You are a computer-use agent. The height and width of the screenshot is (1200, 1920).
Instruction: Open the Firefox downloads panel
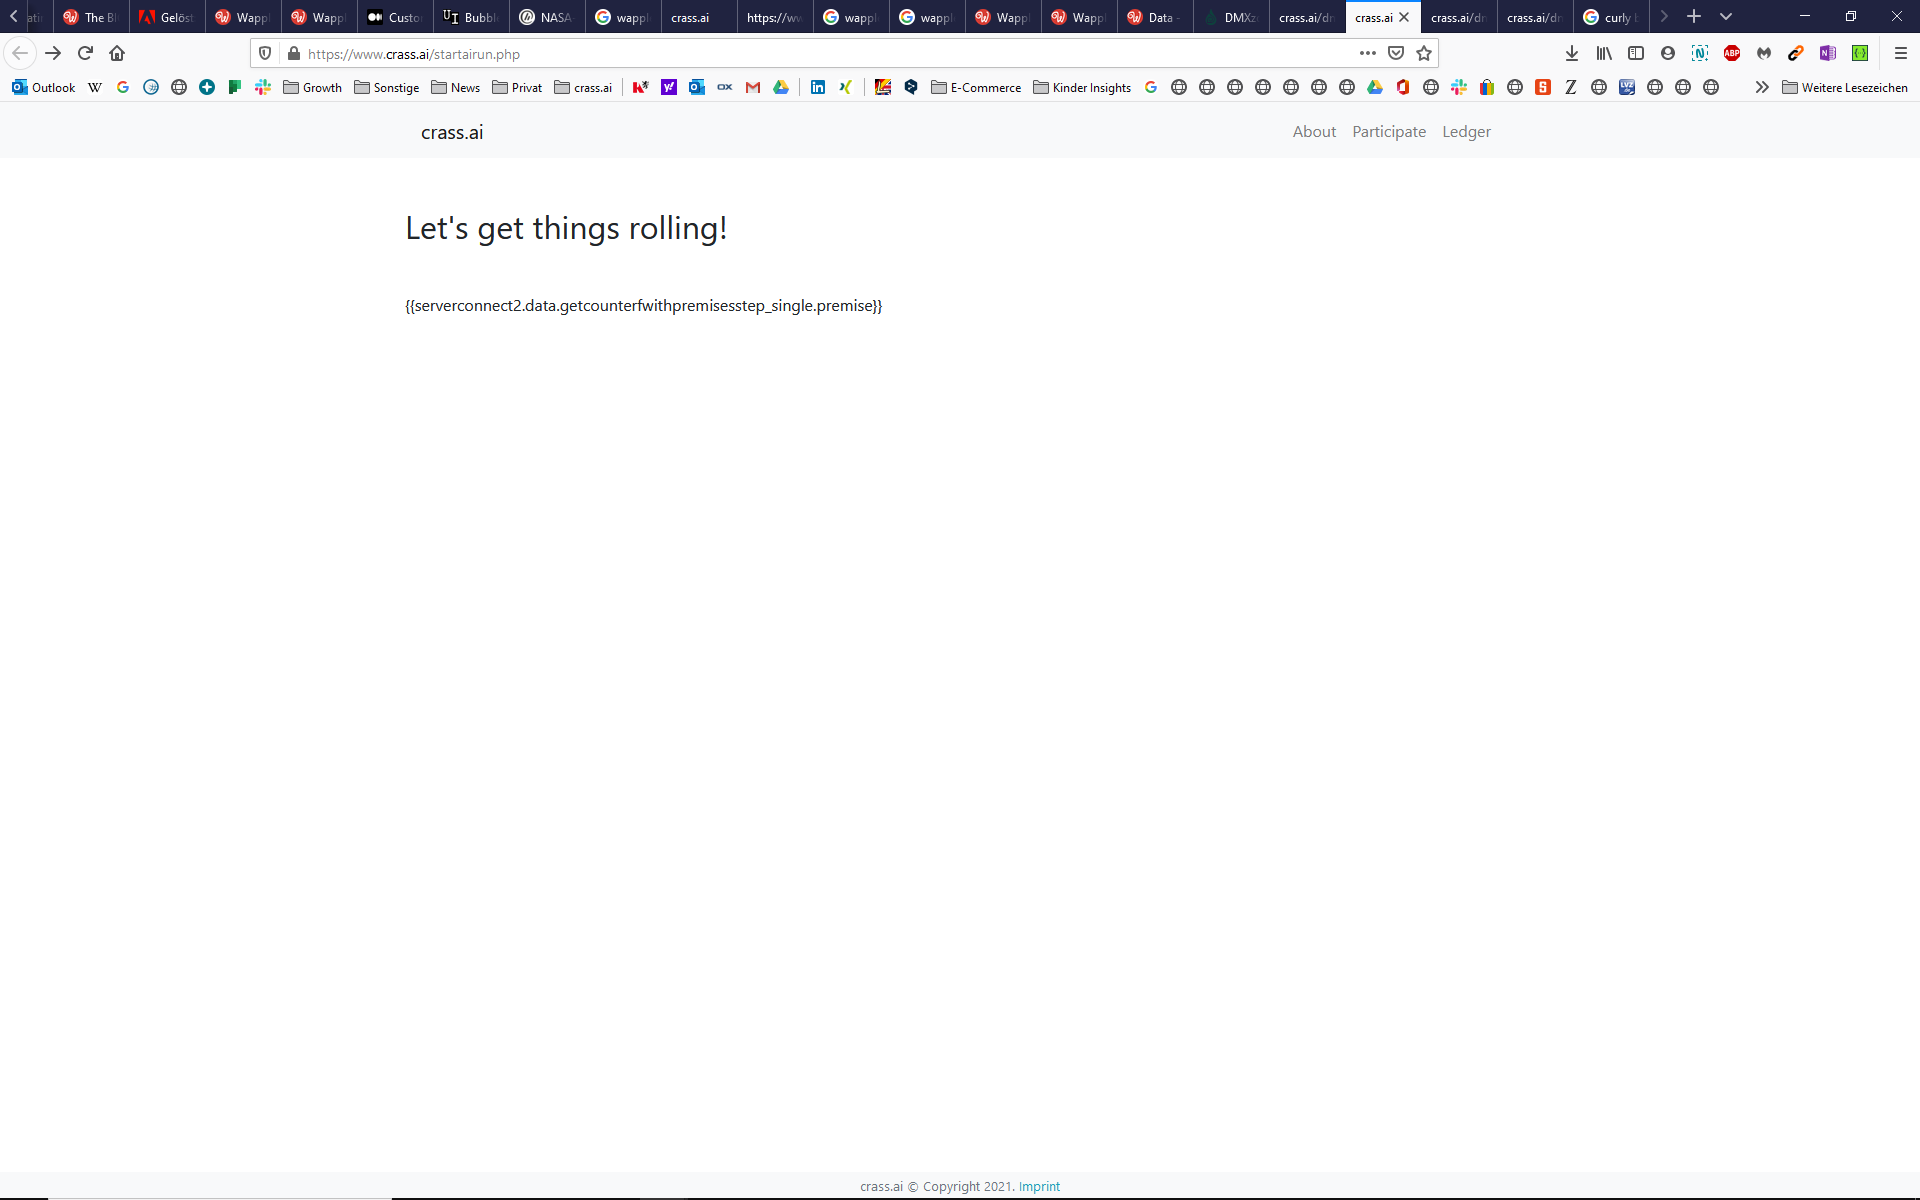pyautogui.click(x=1572, y=53)
